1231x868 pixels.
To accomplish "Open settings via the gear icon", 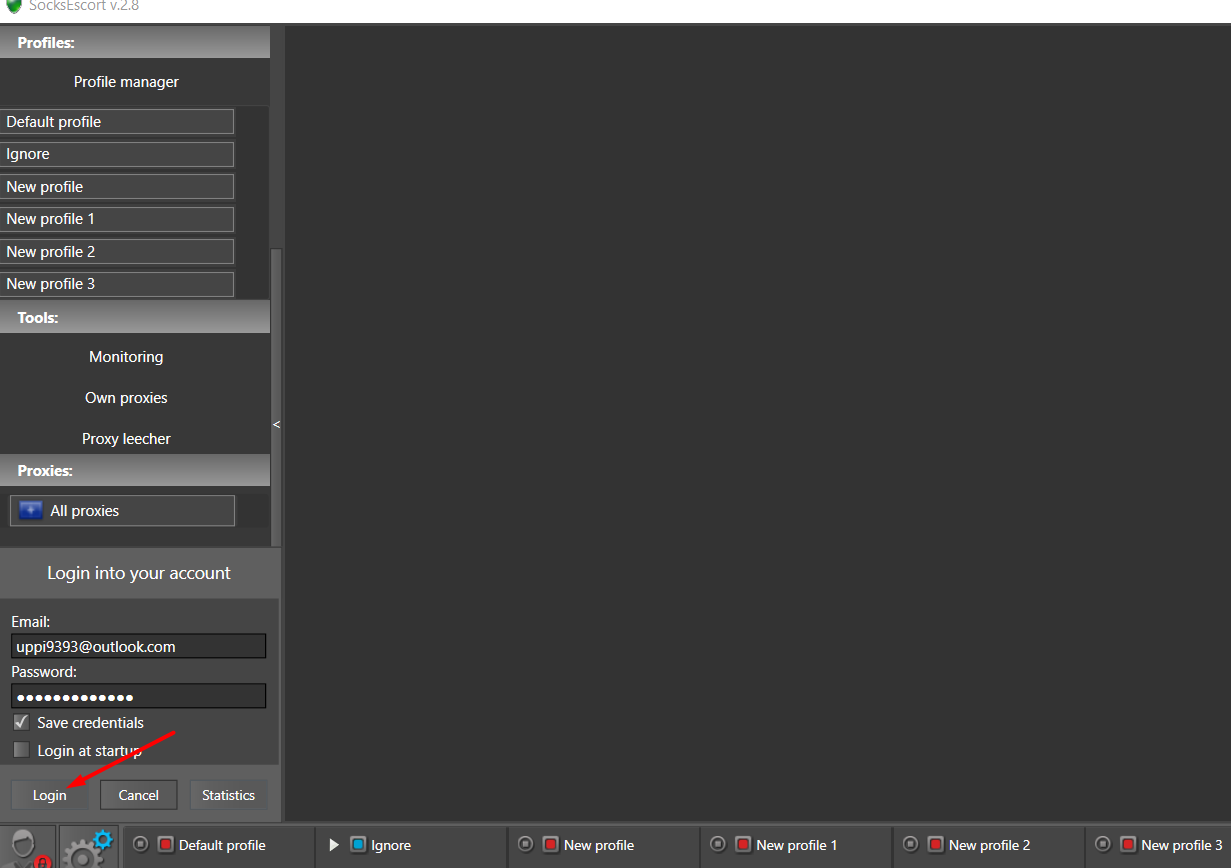I will point(87,847).
